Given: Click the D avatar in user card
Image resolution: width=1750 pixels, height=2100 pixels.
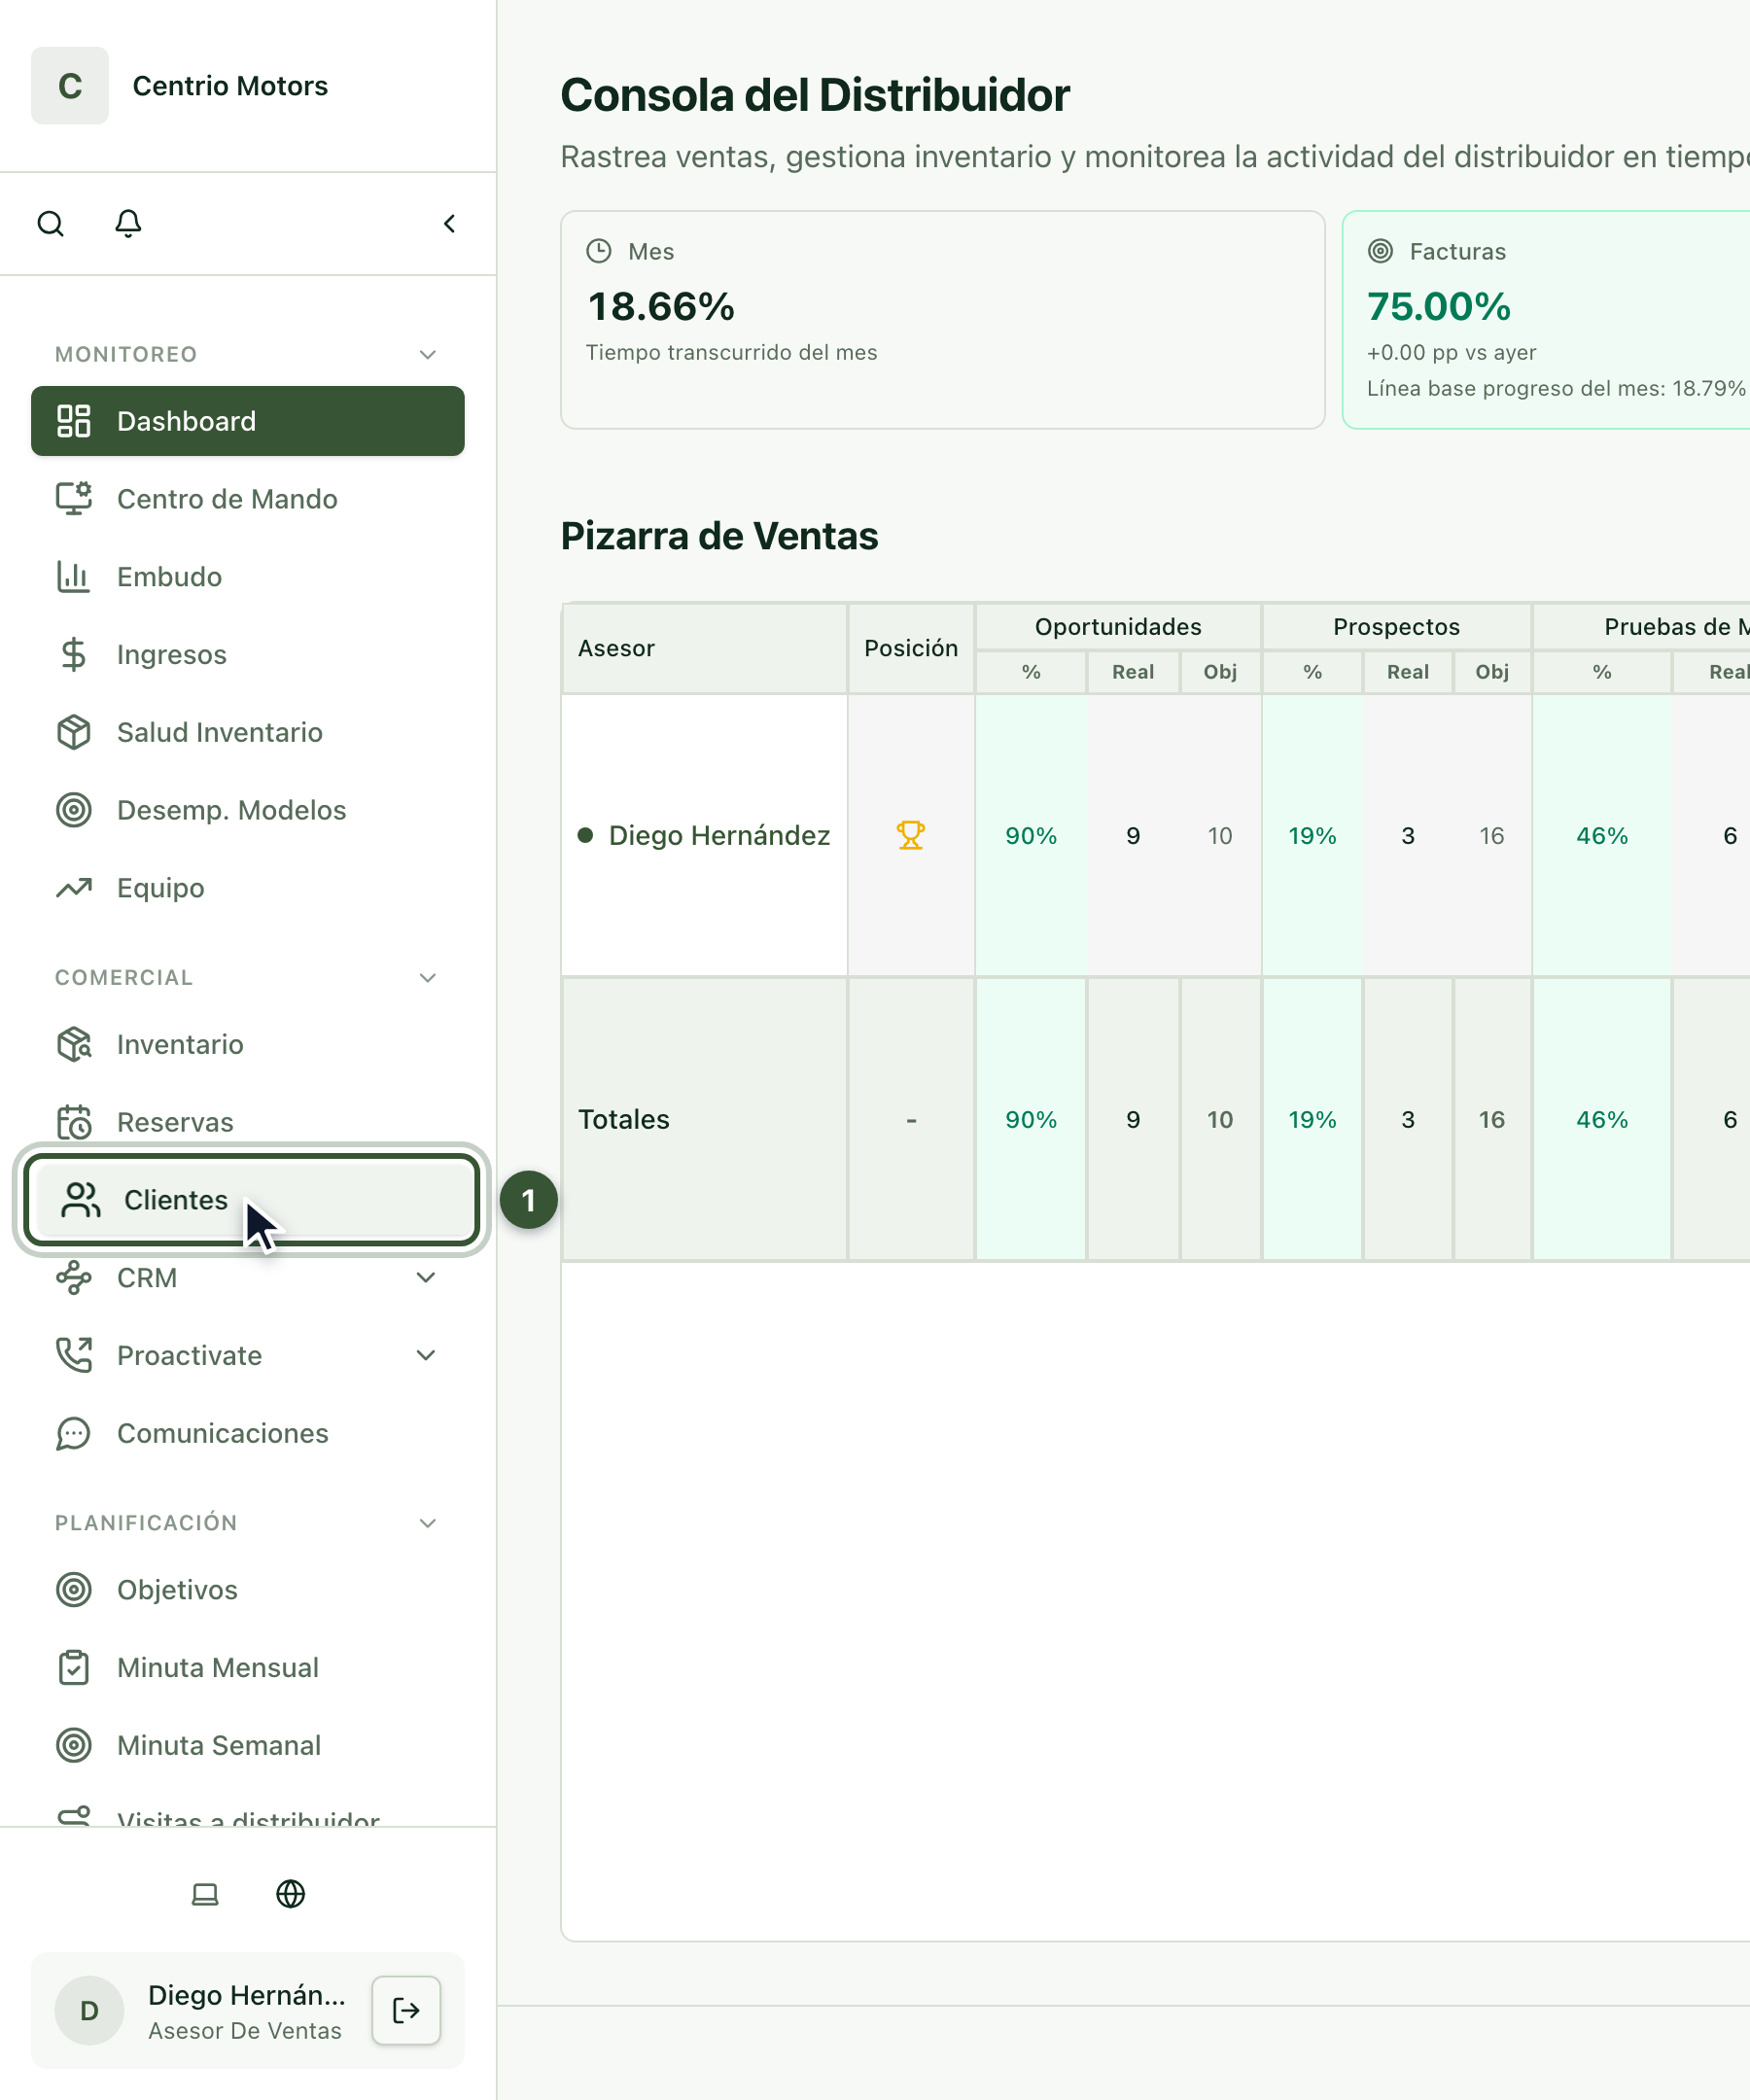Looking at the screenshot, I should point(89,2010).
